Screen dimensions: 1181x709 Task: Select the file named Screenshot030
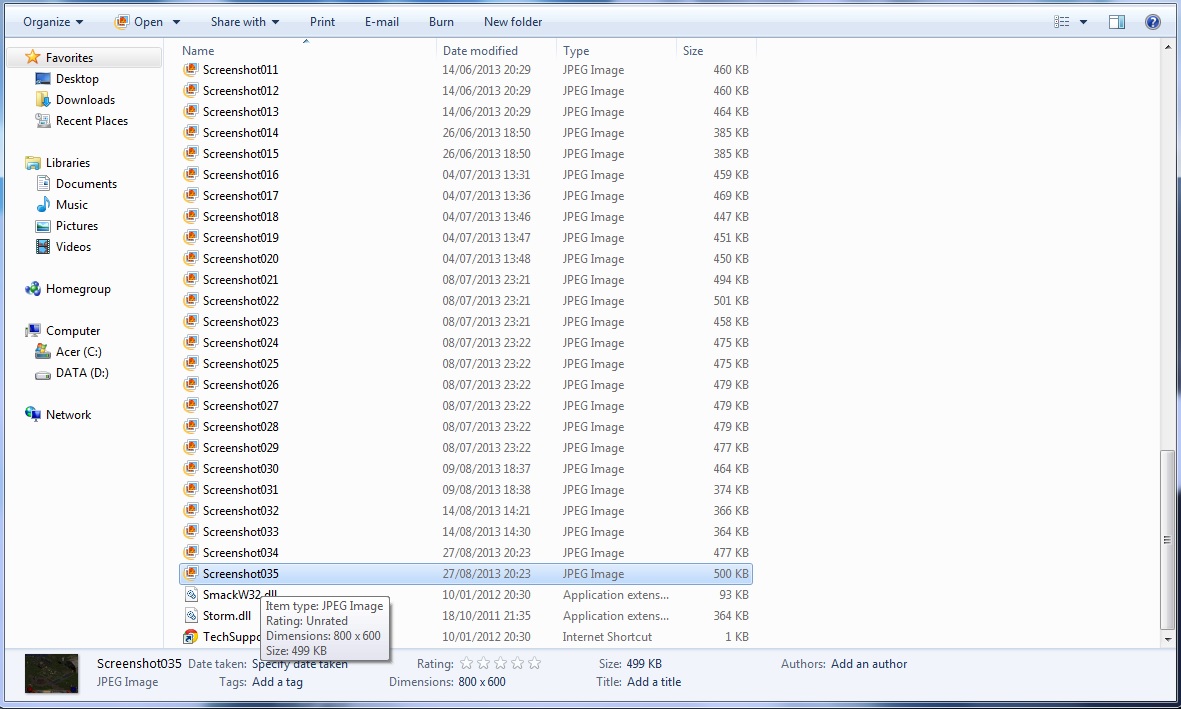tap(240, 469)
